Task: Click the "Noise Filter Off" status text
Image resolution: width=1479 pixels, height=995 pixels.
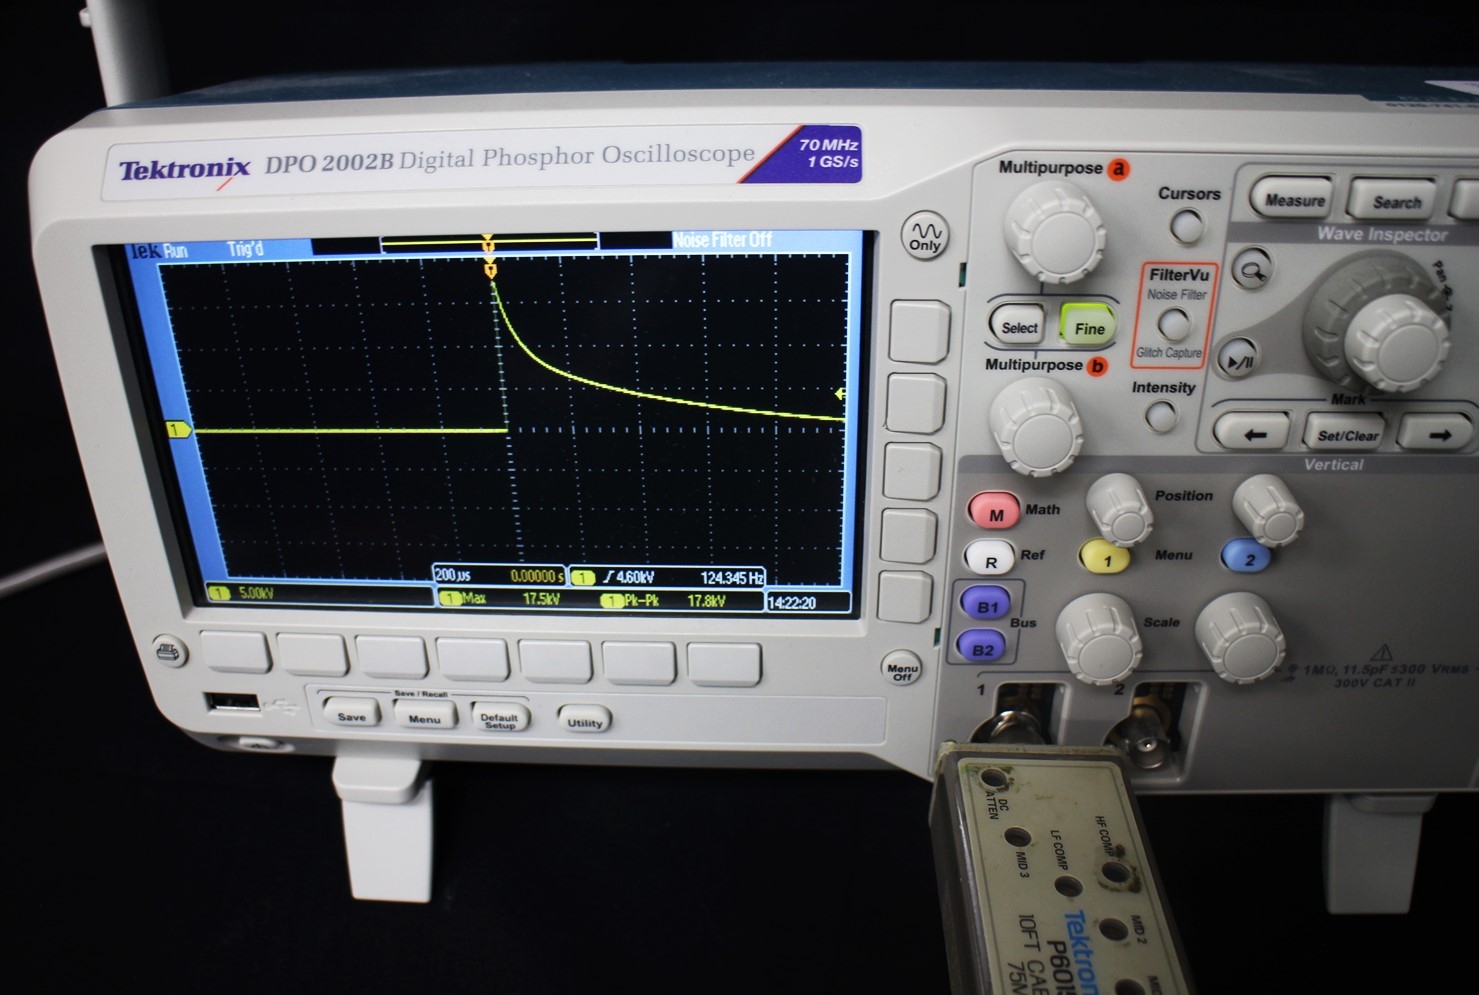Action: (722, 240)
